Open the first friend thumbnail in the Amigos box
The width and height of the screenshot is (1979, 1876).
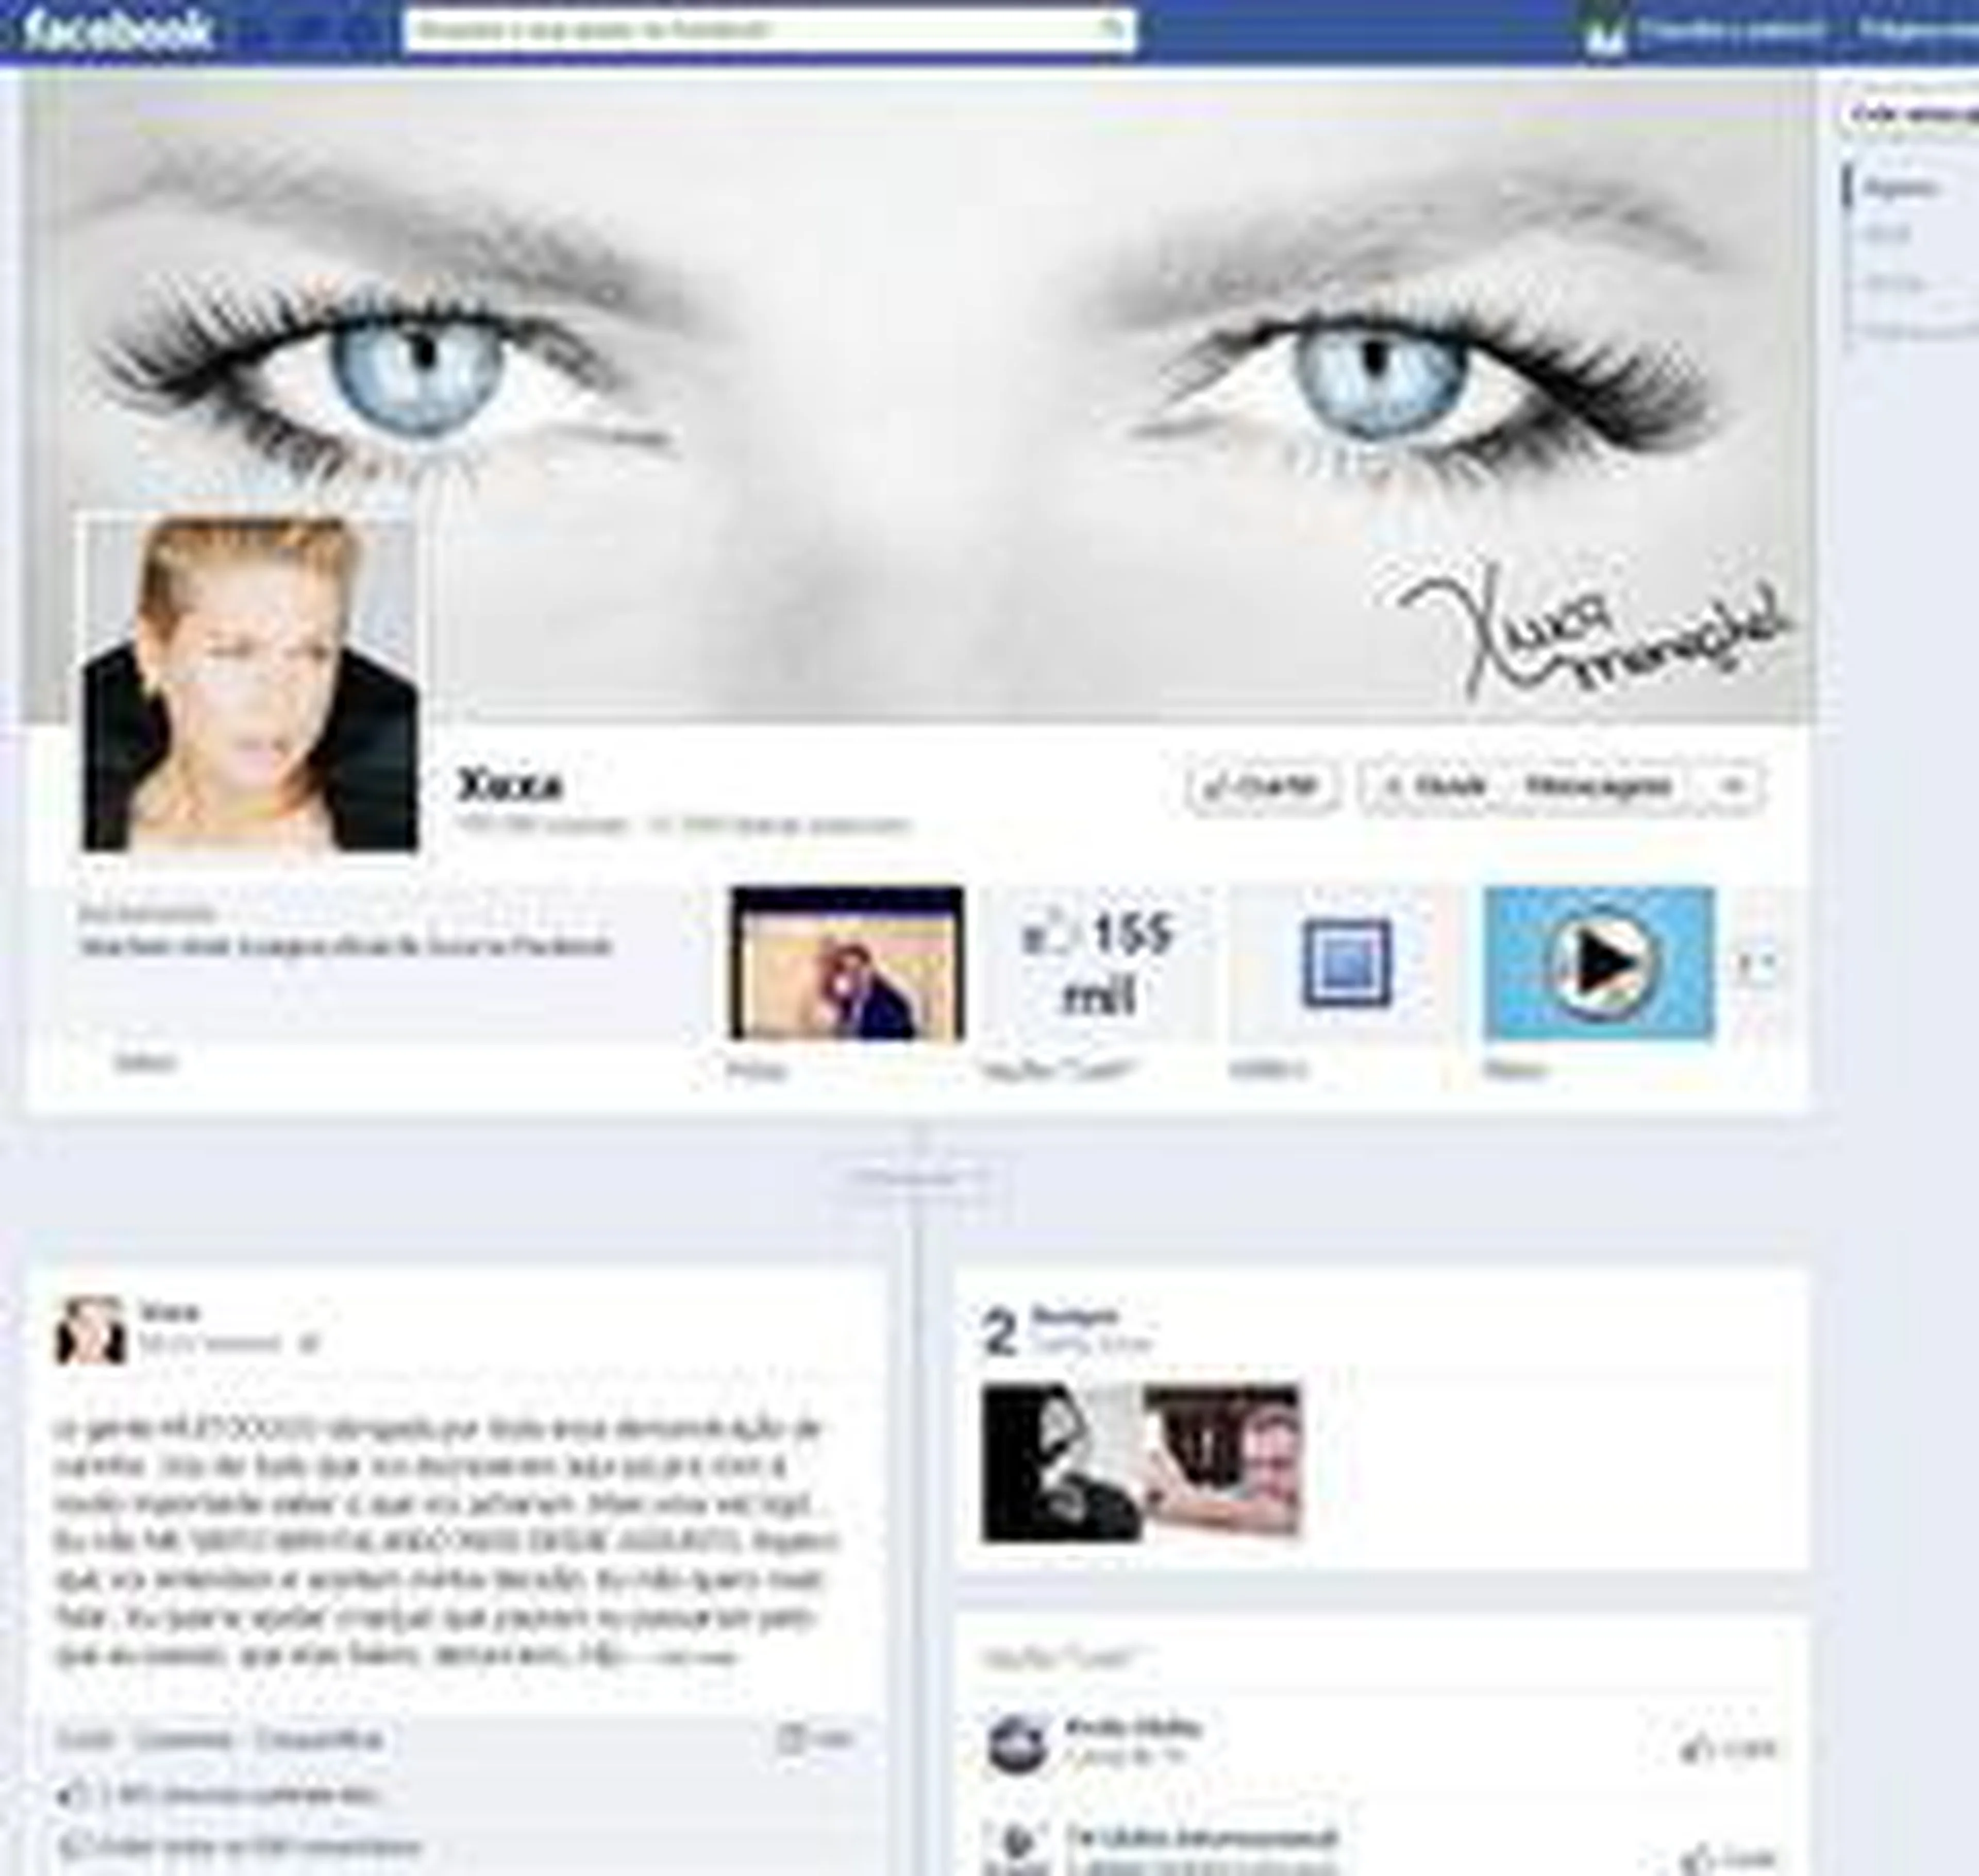pos(1061,1463)
